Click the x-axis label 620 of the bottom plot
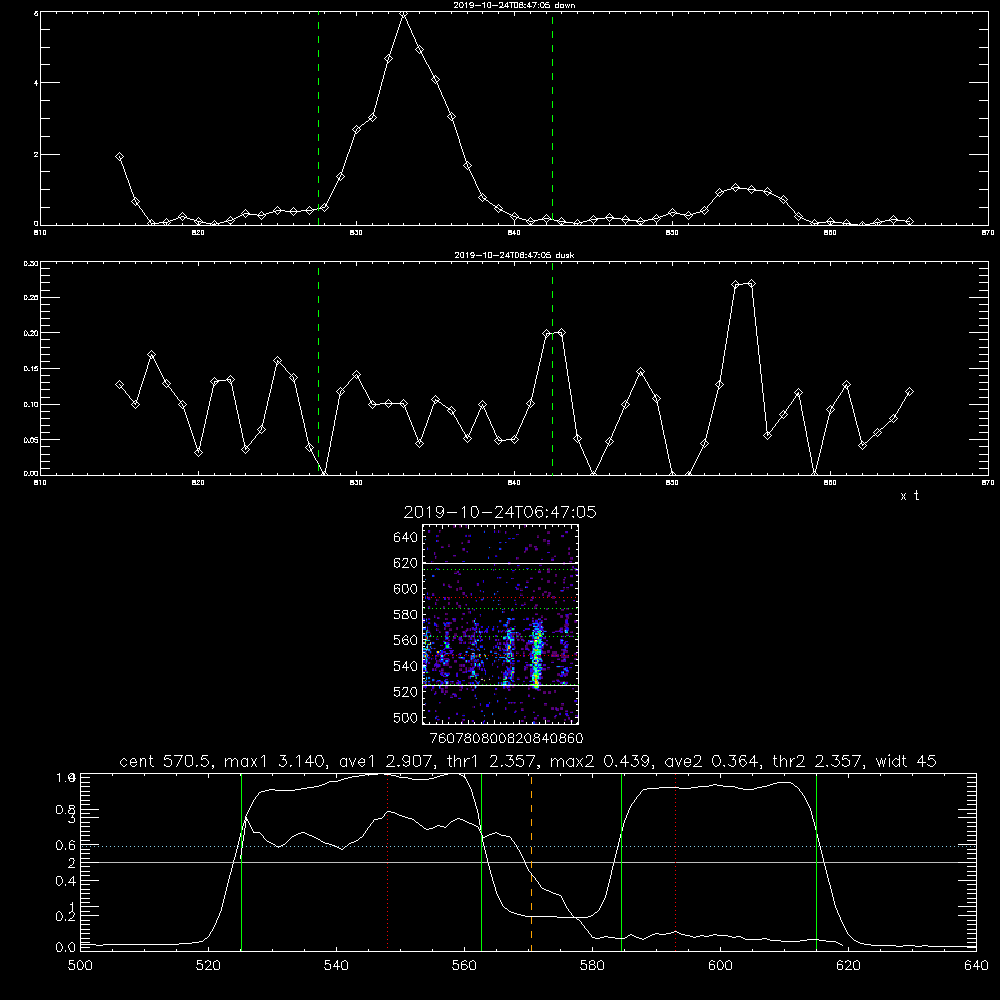The width and height of the screenshot is (1000, 1000). 848,965
